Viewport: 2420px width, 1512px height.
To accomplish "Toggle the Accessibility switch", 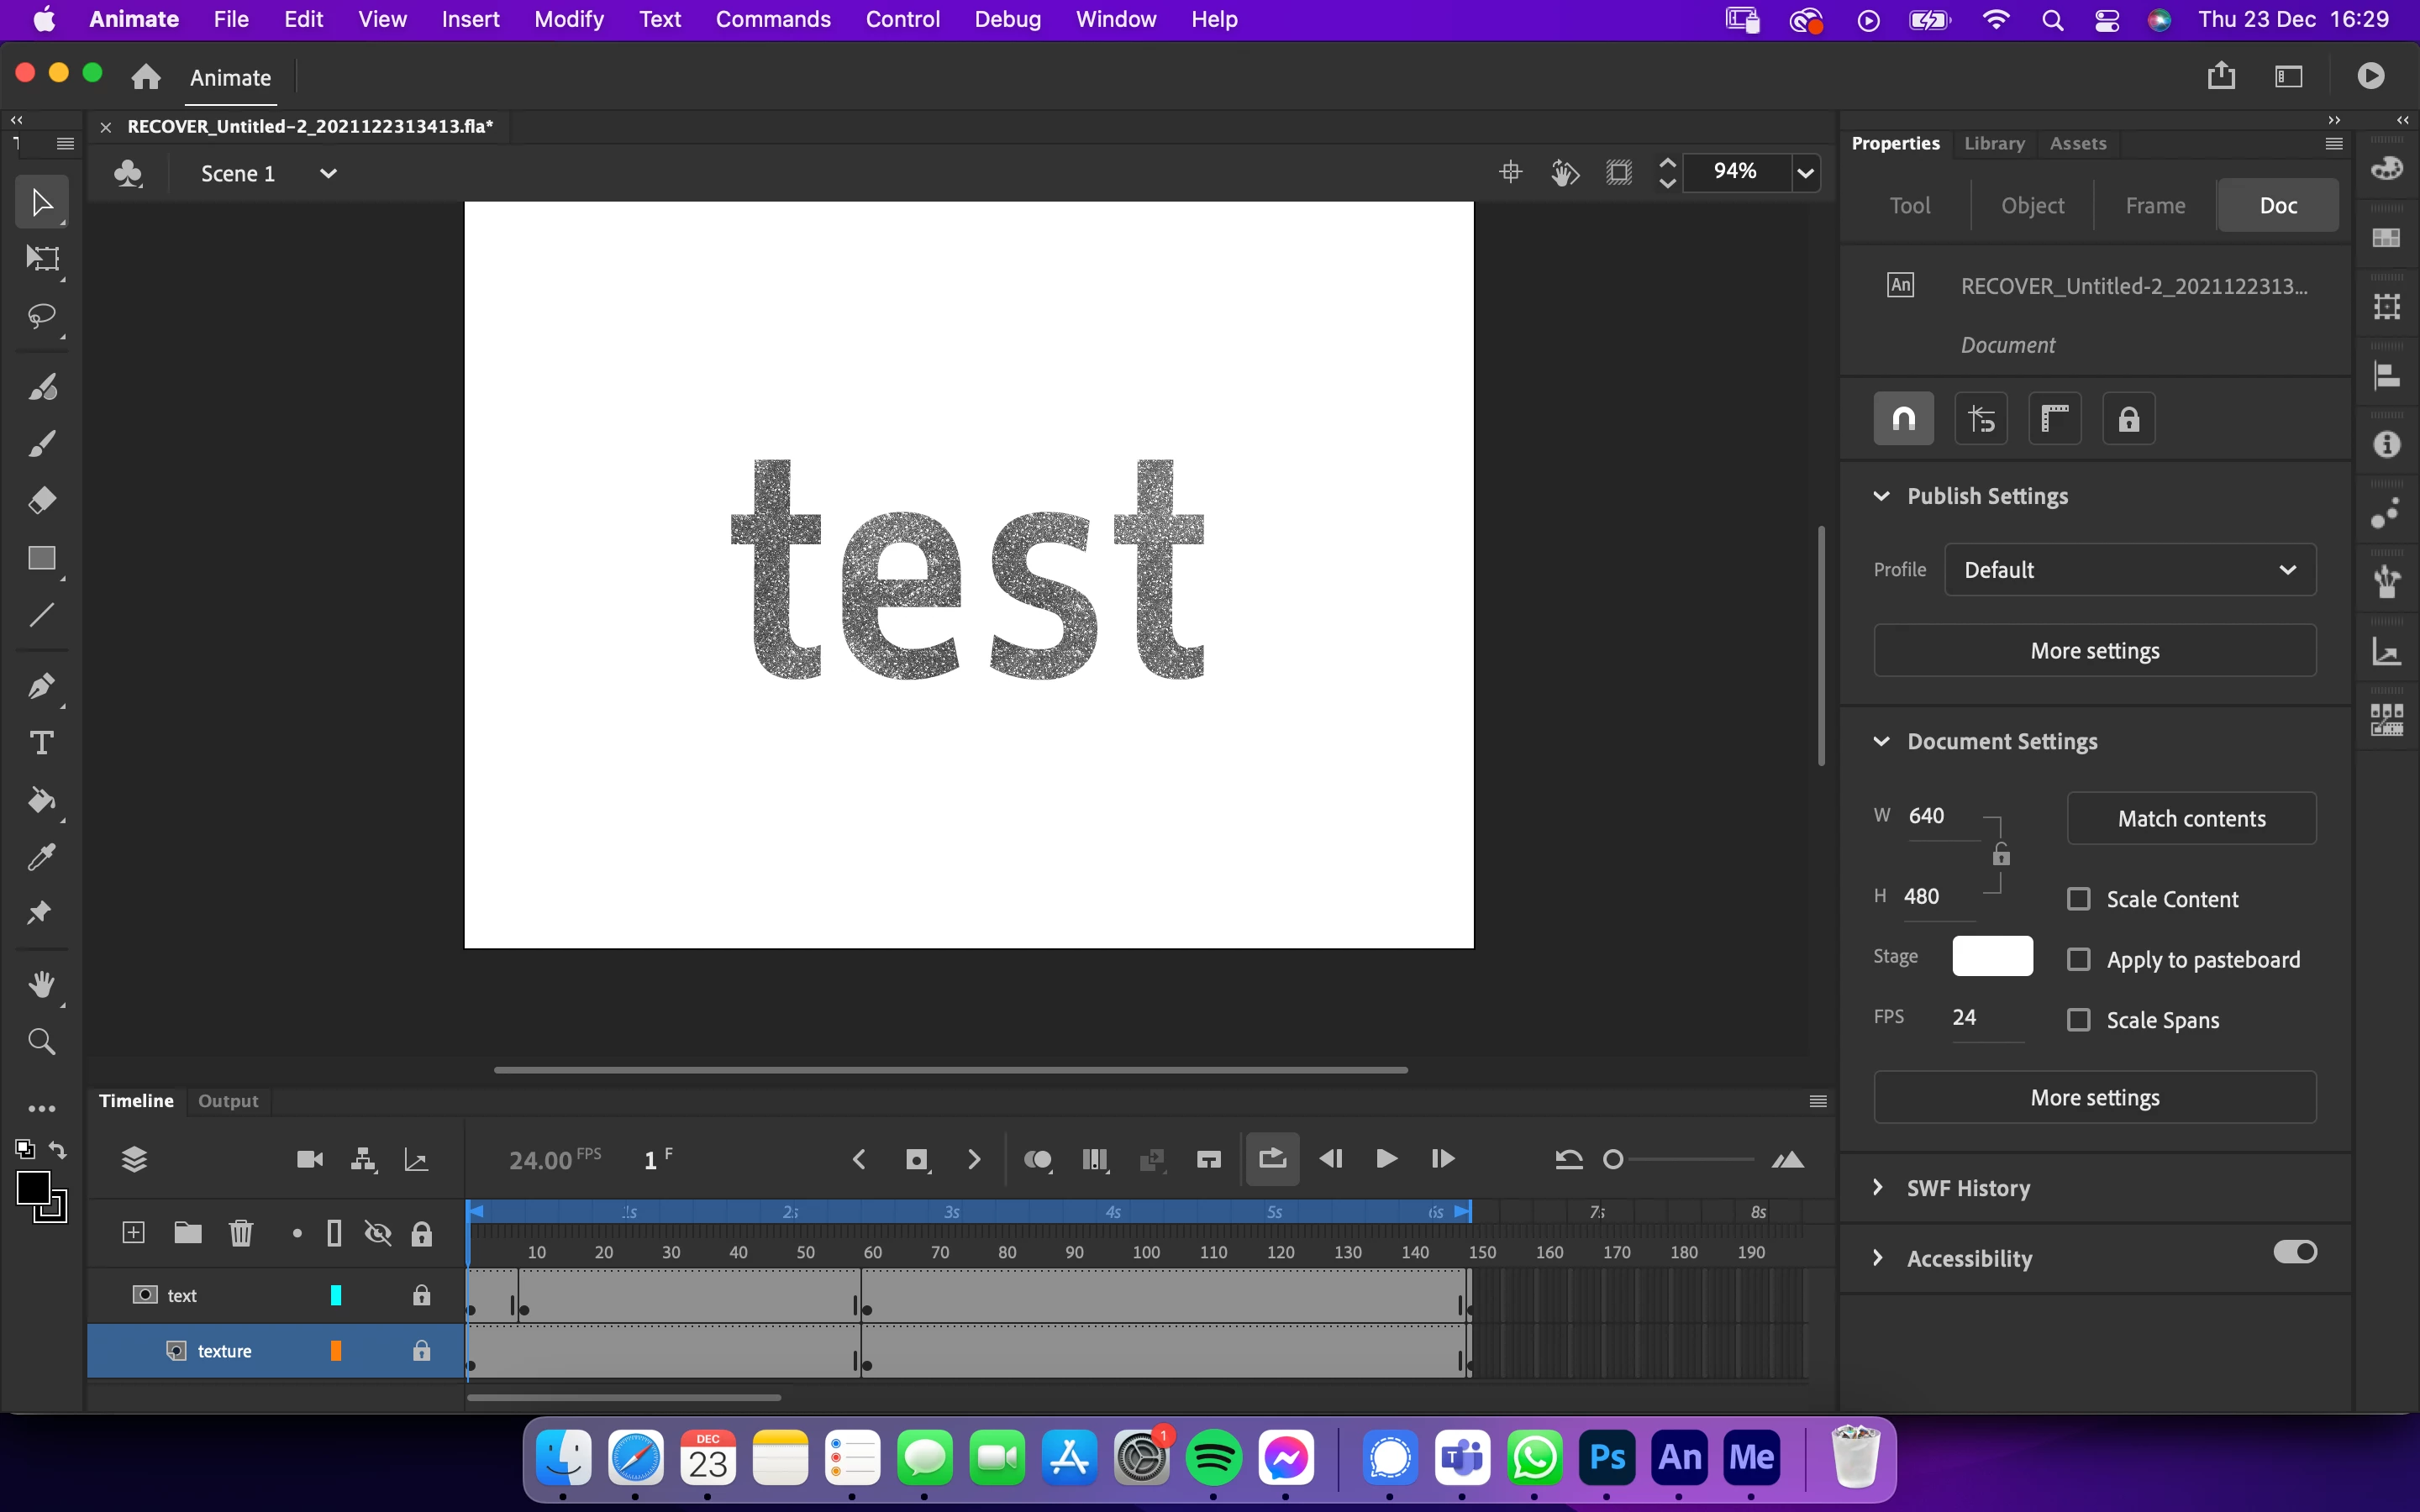I will click(2295, 1252).
